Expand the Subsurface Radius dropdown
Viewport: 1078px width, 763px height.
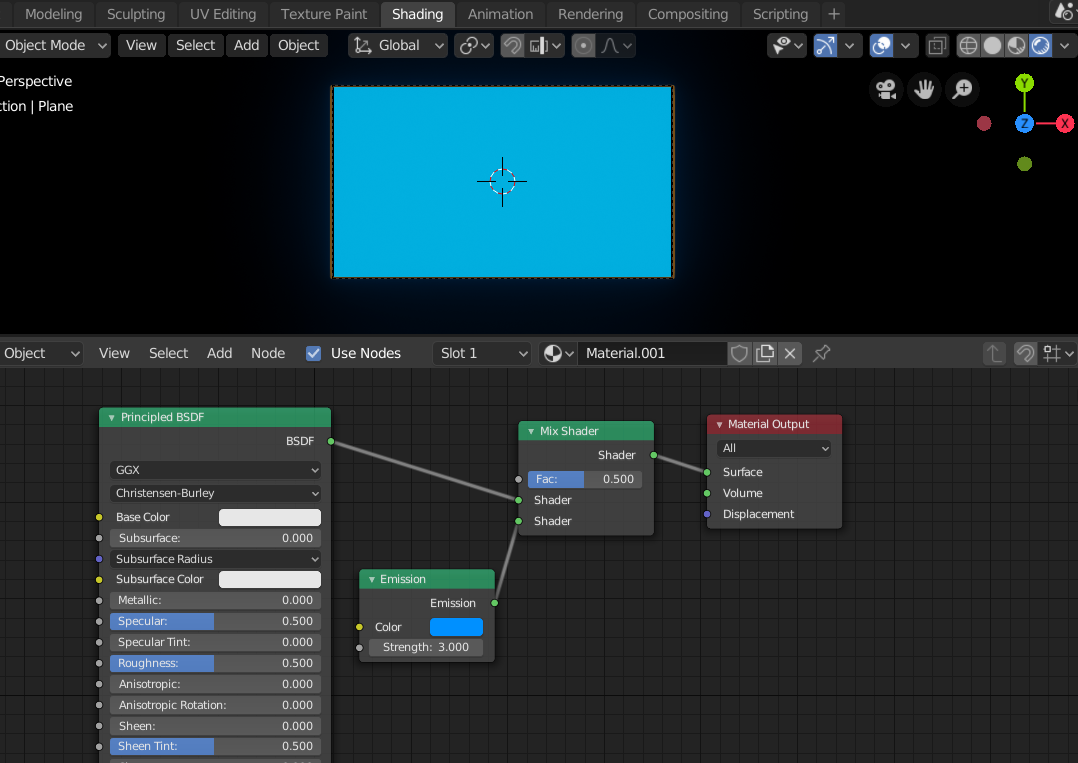click(215, 559)
